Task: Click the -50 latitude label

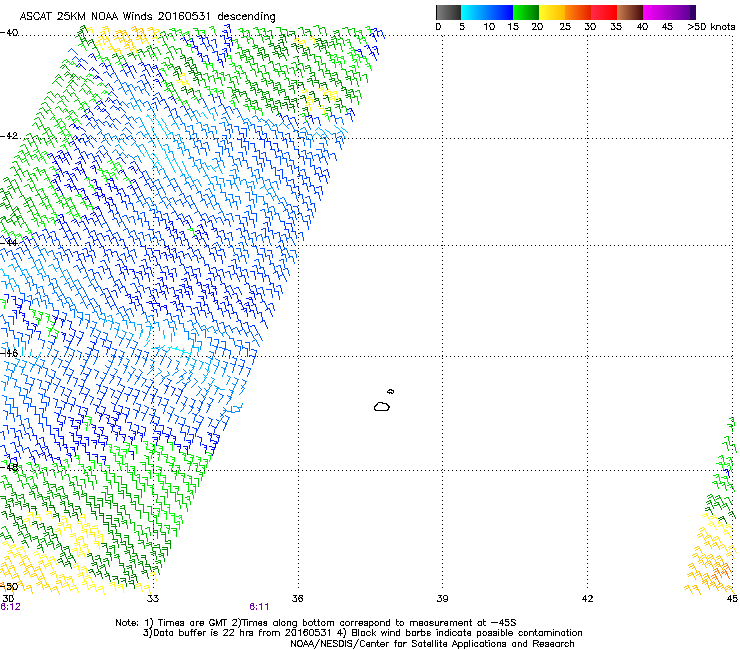Action: click(x=9, y=586)
